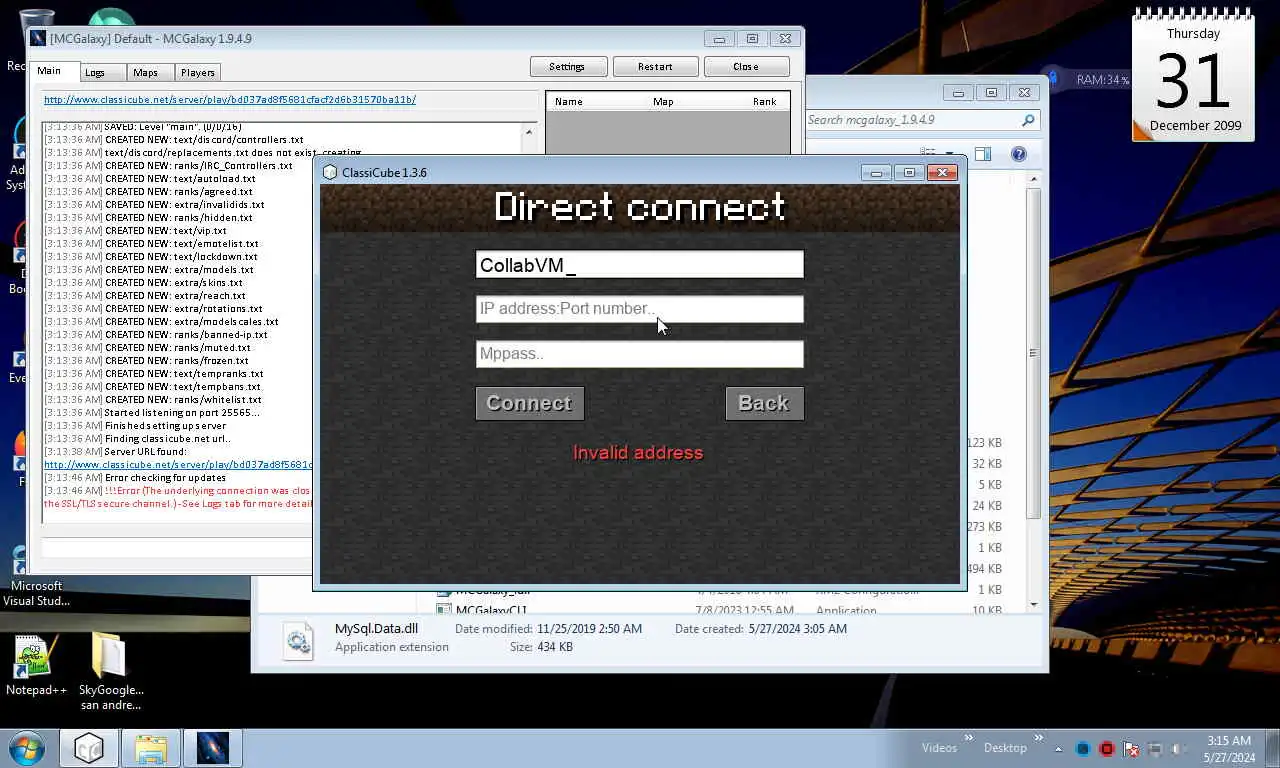This screenshot has width=1280, height=768.
Task: Click the RAM 34% meter gadget
Action: [x=1090, y=79]
